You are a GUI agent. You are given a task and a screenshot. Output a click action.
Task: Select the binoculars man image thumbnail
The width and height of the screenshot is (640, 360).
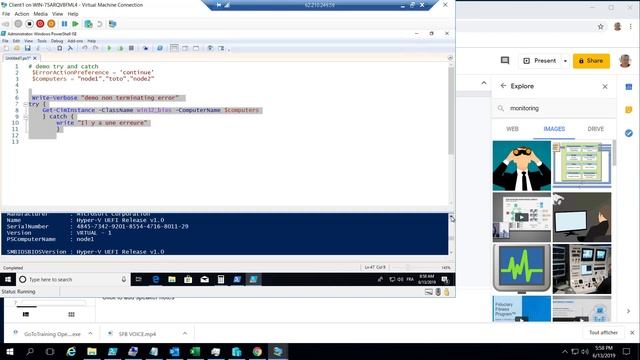522,166
